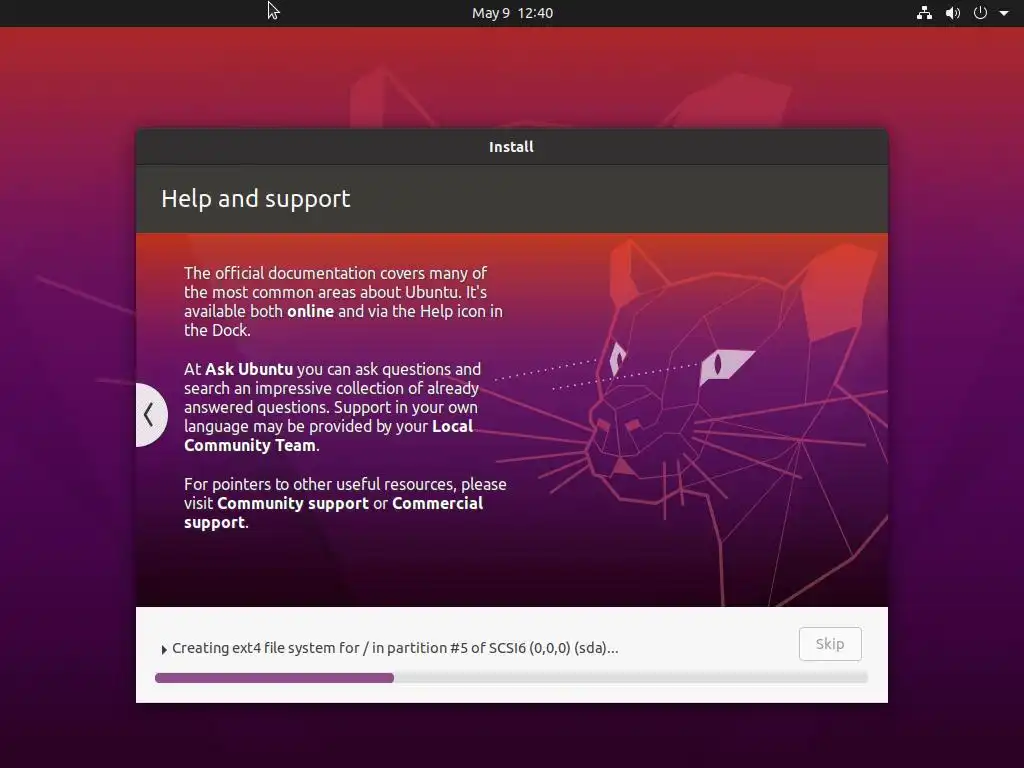Open the clock showing May 9 12:40
The image size is (1024, 768).
coord(513,13)
